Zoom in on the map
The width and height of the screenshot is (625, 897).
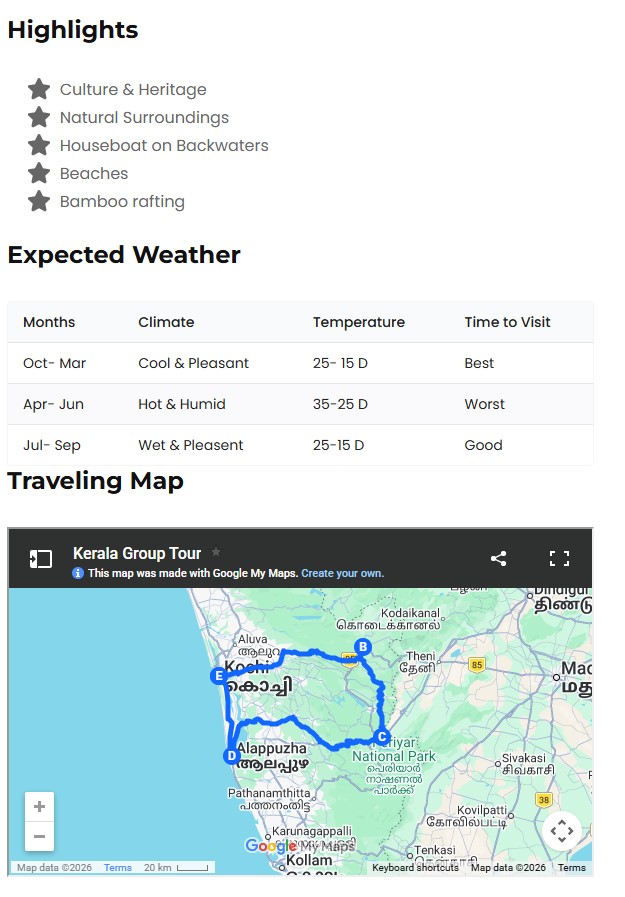pos(39,807)
